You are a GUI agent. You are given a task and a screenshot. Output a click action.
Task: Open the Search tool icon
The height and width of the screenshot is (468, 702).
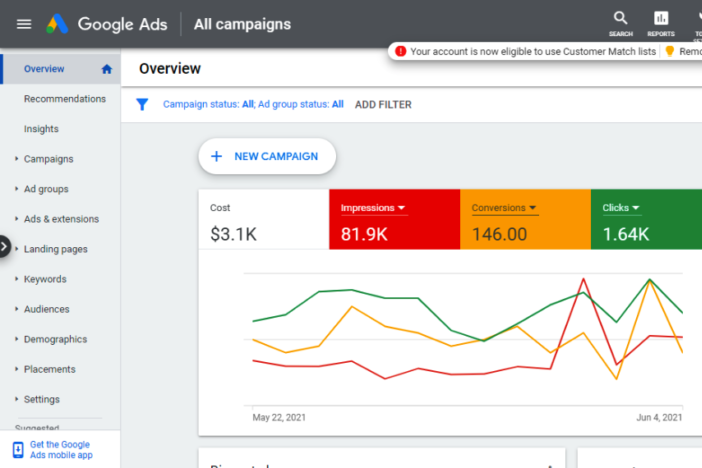[x=621, y=20]
